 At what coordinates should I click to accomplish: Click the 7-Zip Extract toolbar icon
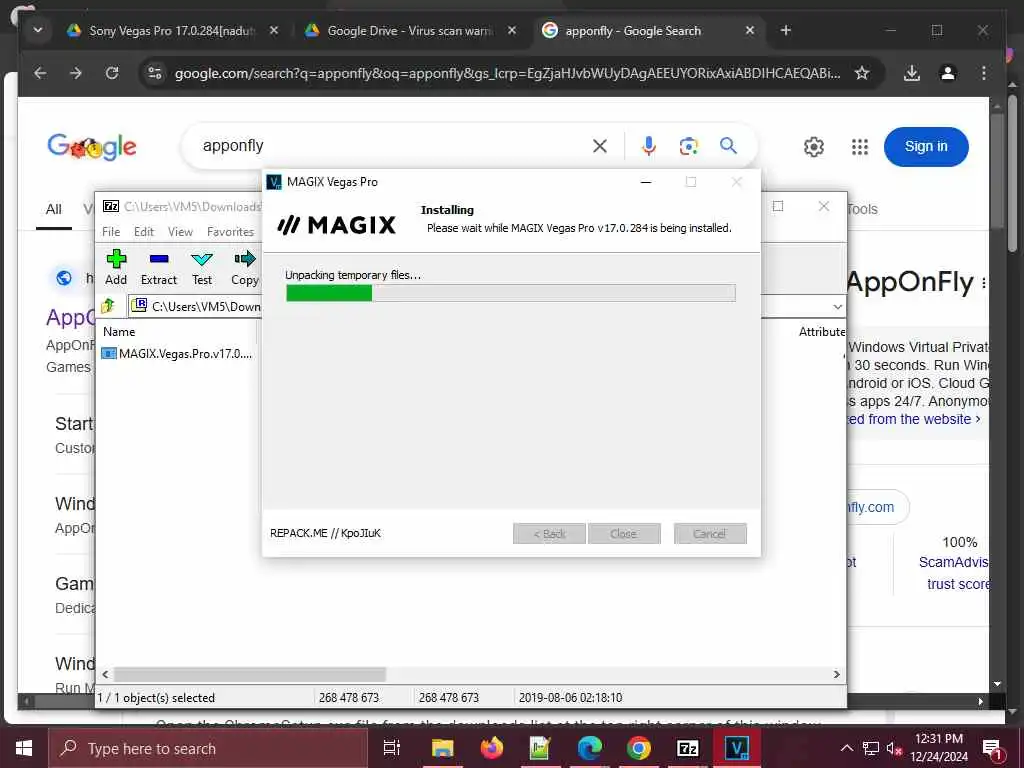159,259
